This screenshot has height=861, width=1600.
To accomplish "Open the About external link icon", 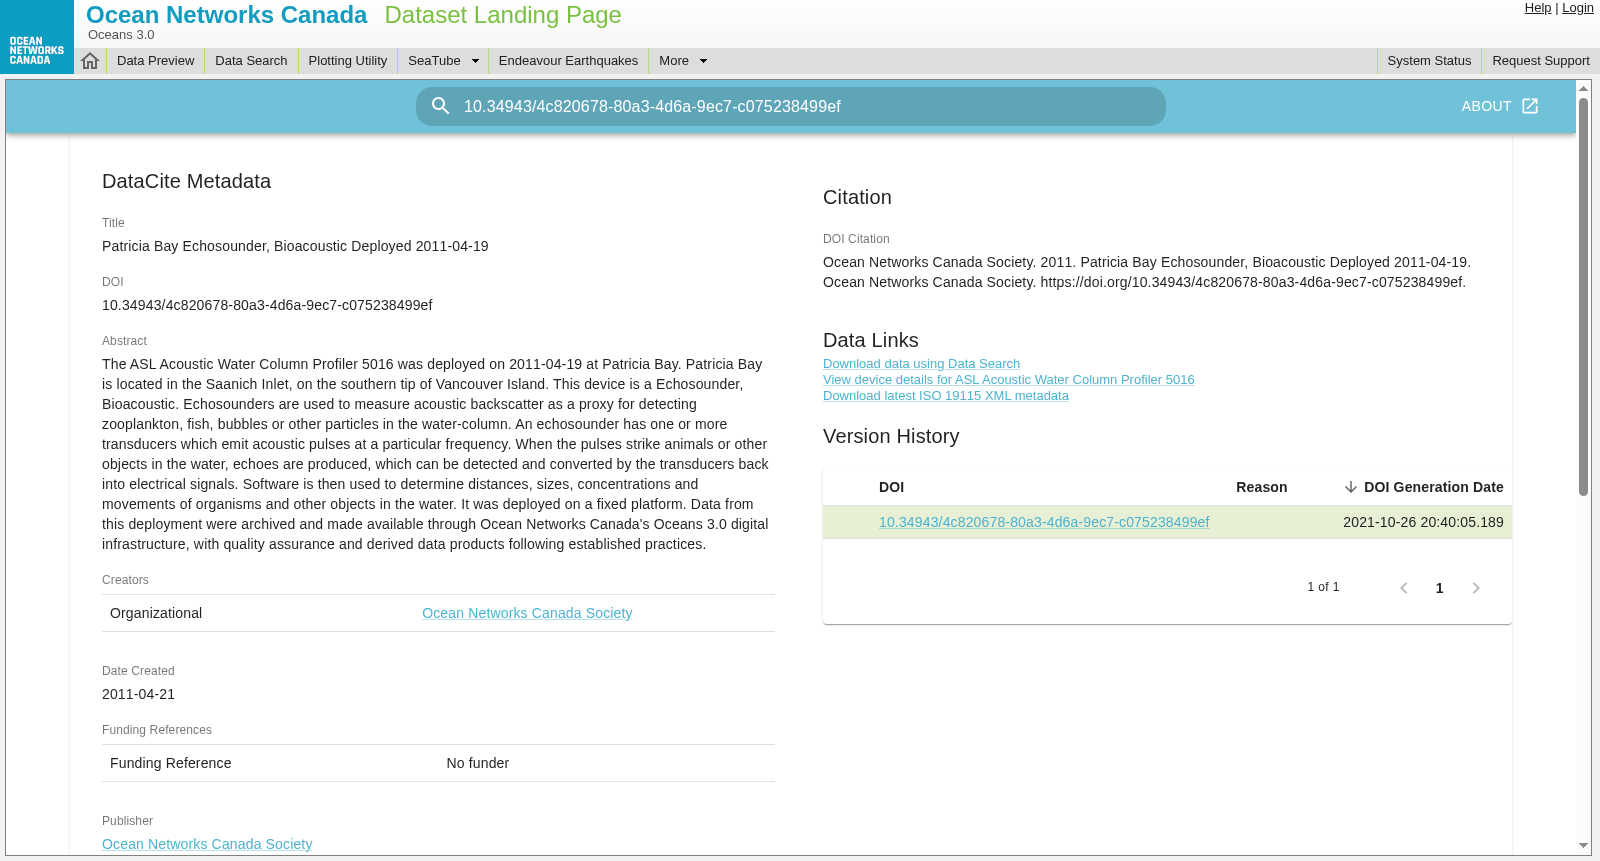I will (x=1530, y=106).
